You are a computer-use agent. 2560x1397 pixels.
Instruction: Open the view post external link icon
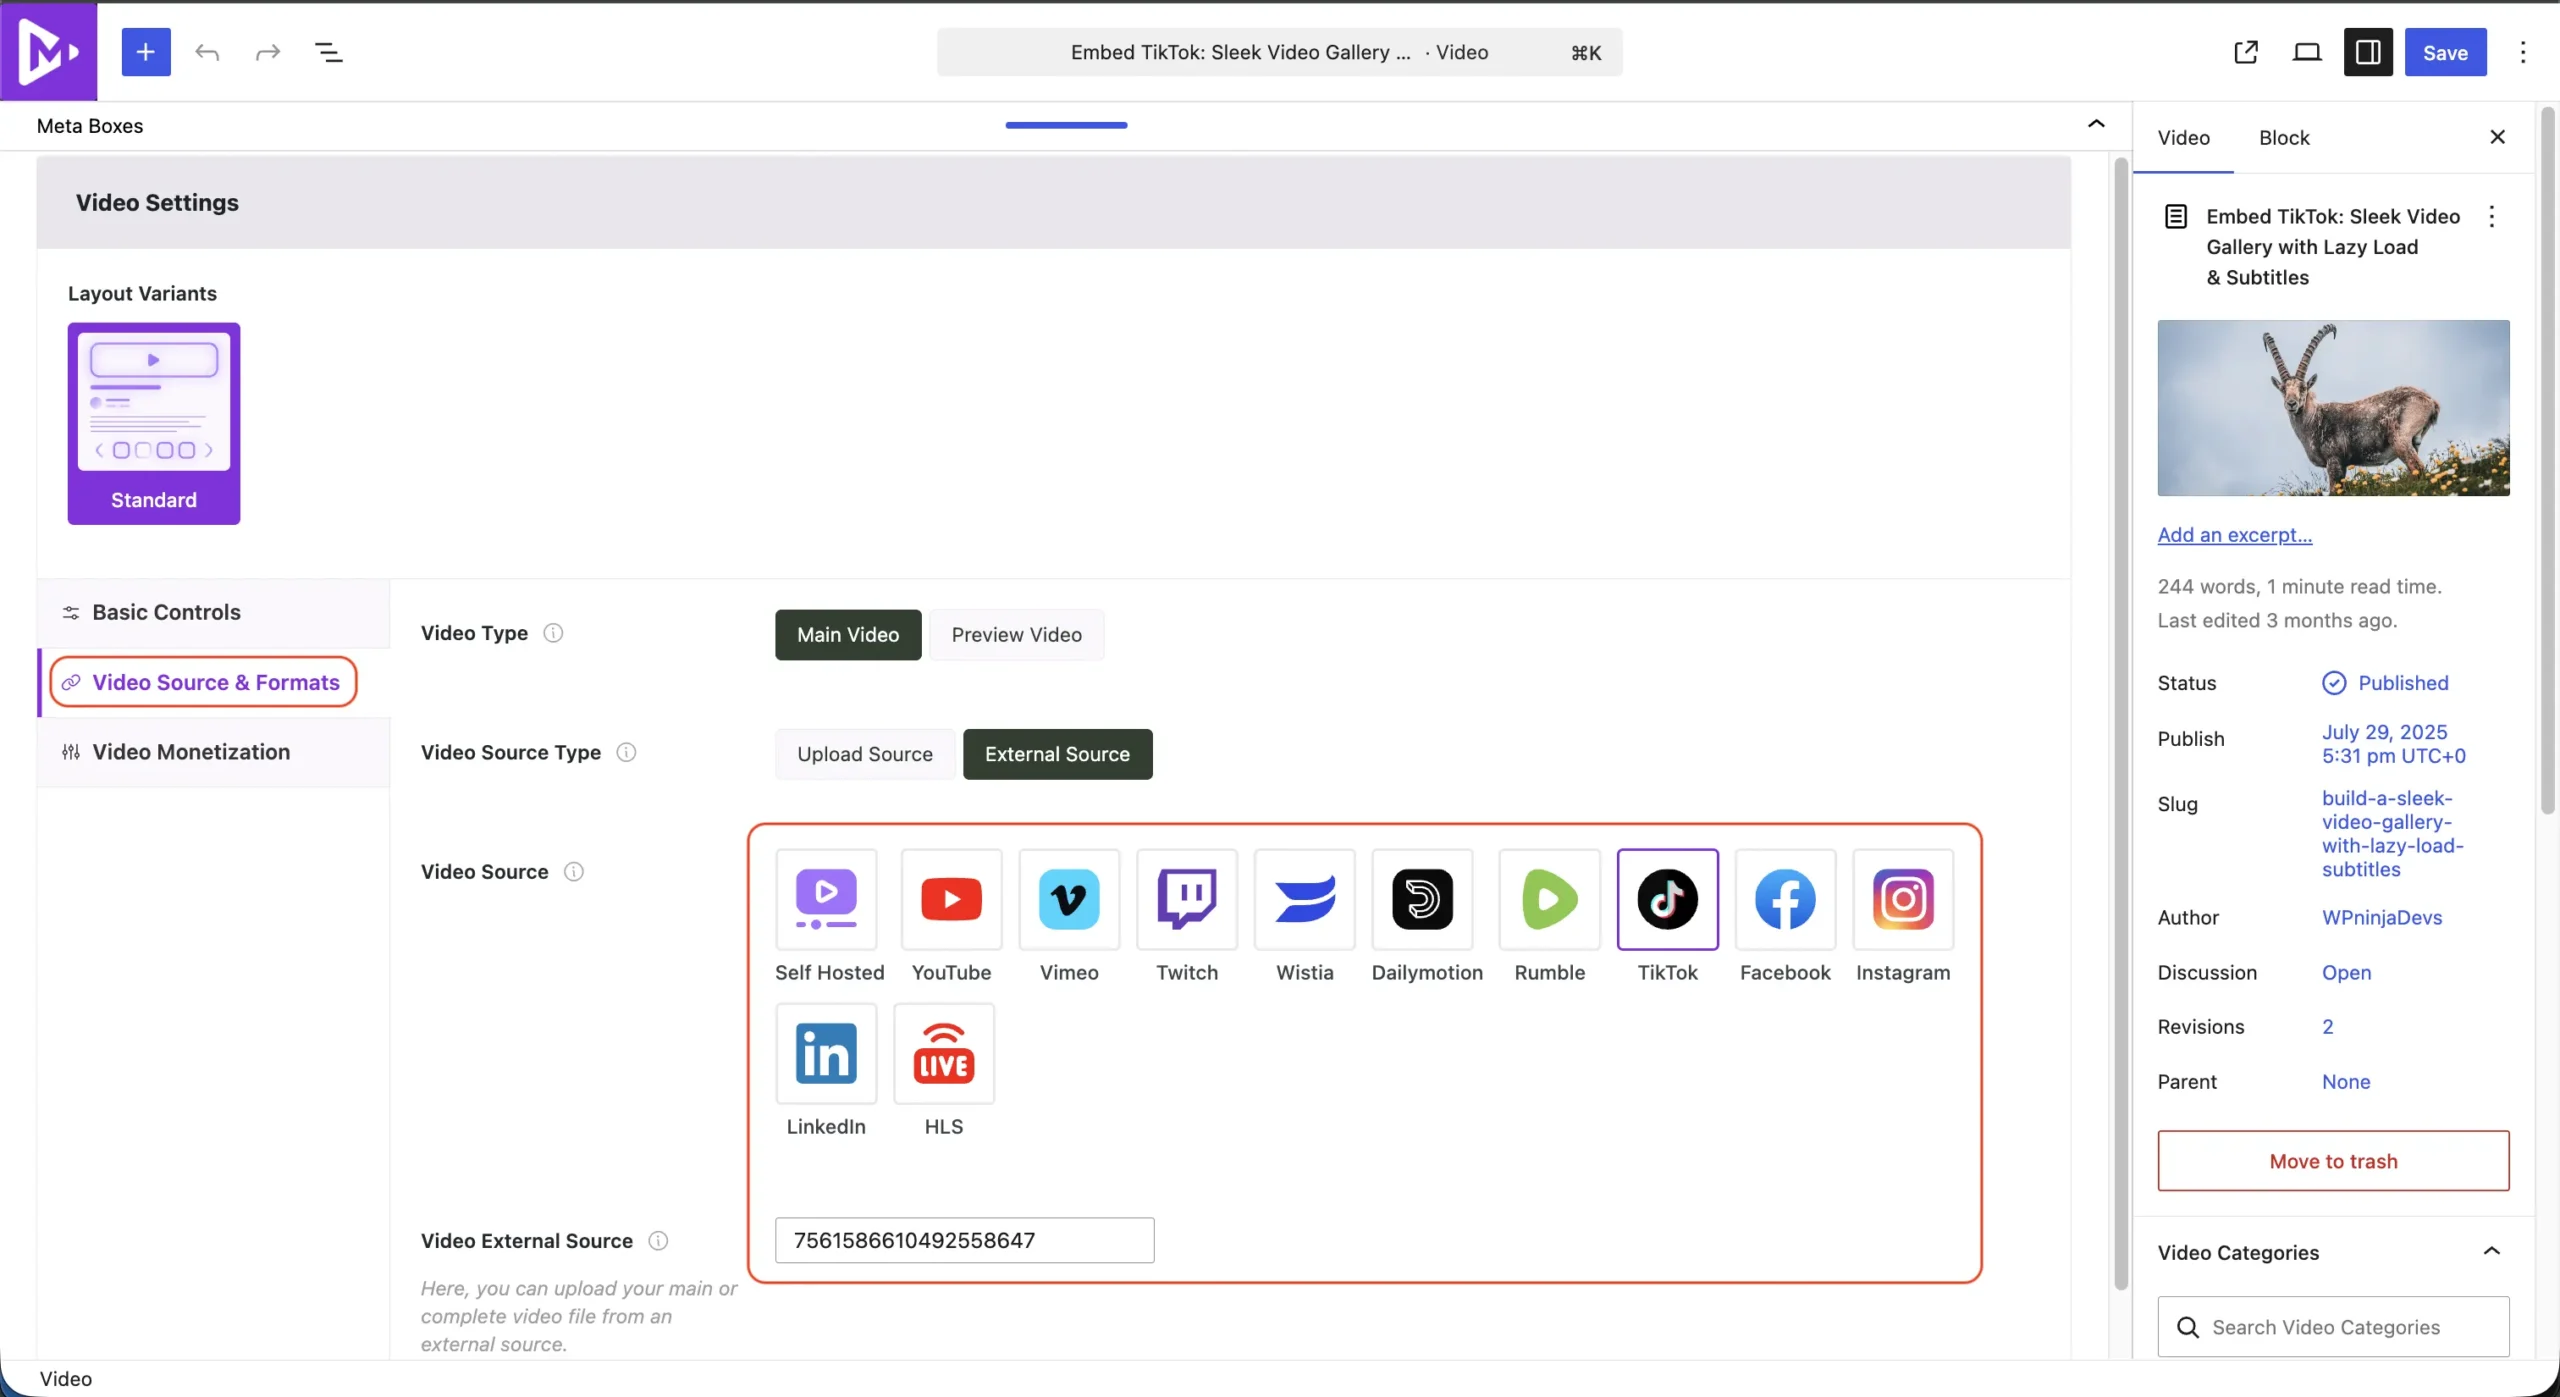point(2246,52)
